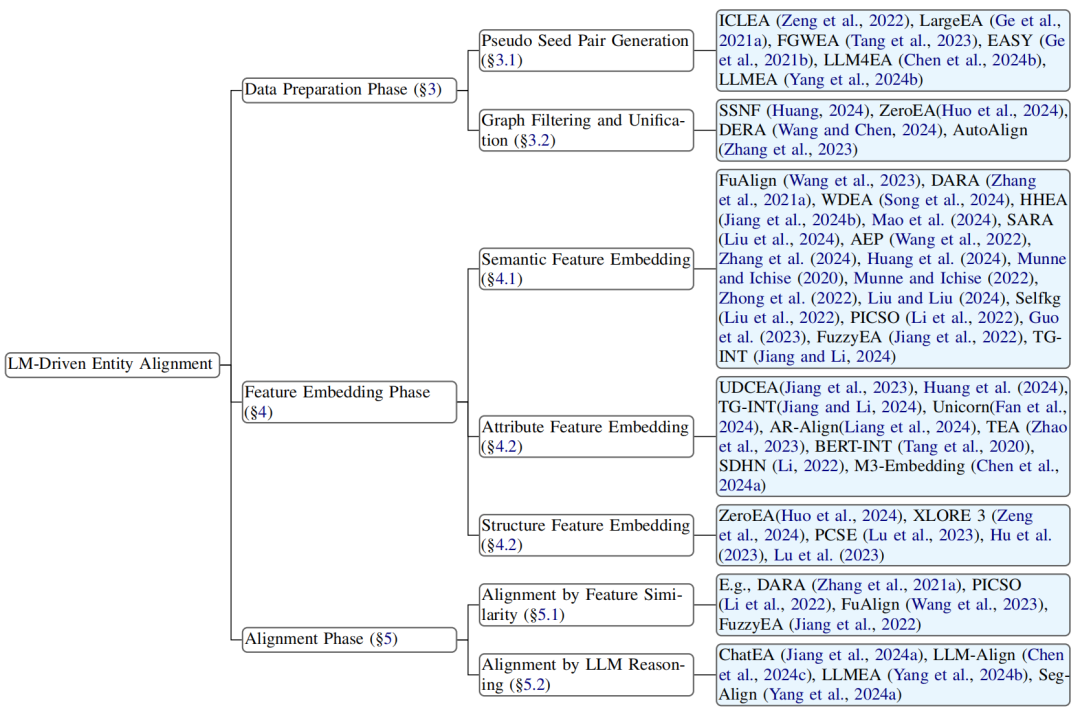Click the method name FuzzyEA in §5.1 box
This screenshot has width=1080, height=708.
[x=751, y=625]
